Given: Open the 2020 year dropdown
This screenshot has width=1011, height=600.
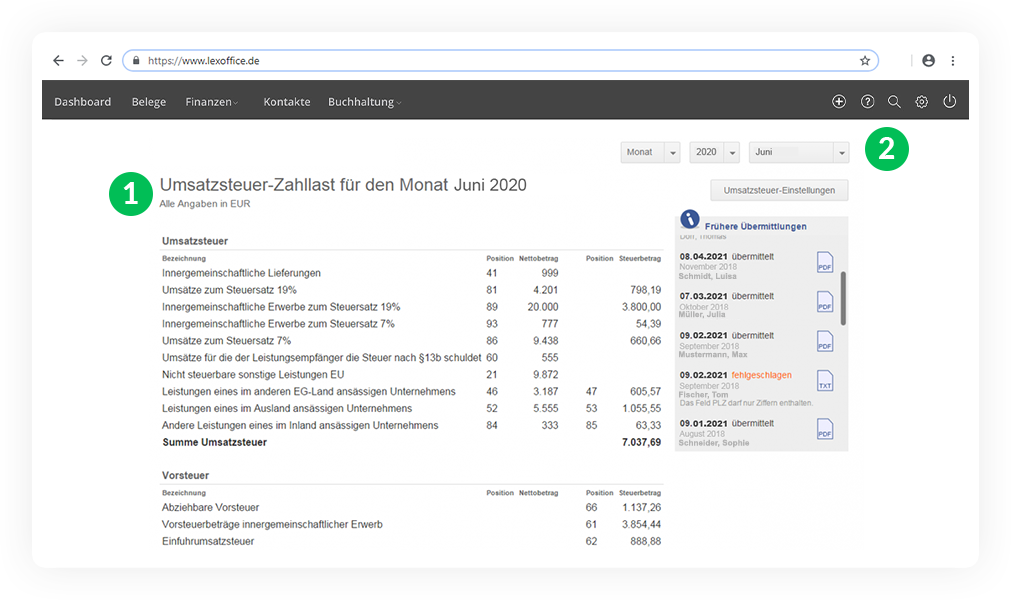Looking at the screenshot, I should (714, 152).
